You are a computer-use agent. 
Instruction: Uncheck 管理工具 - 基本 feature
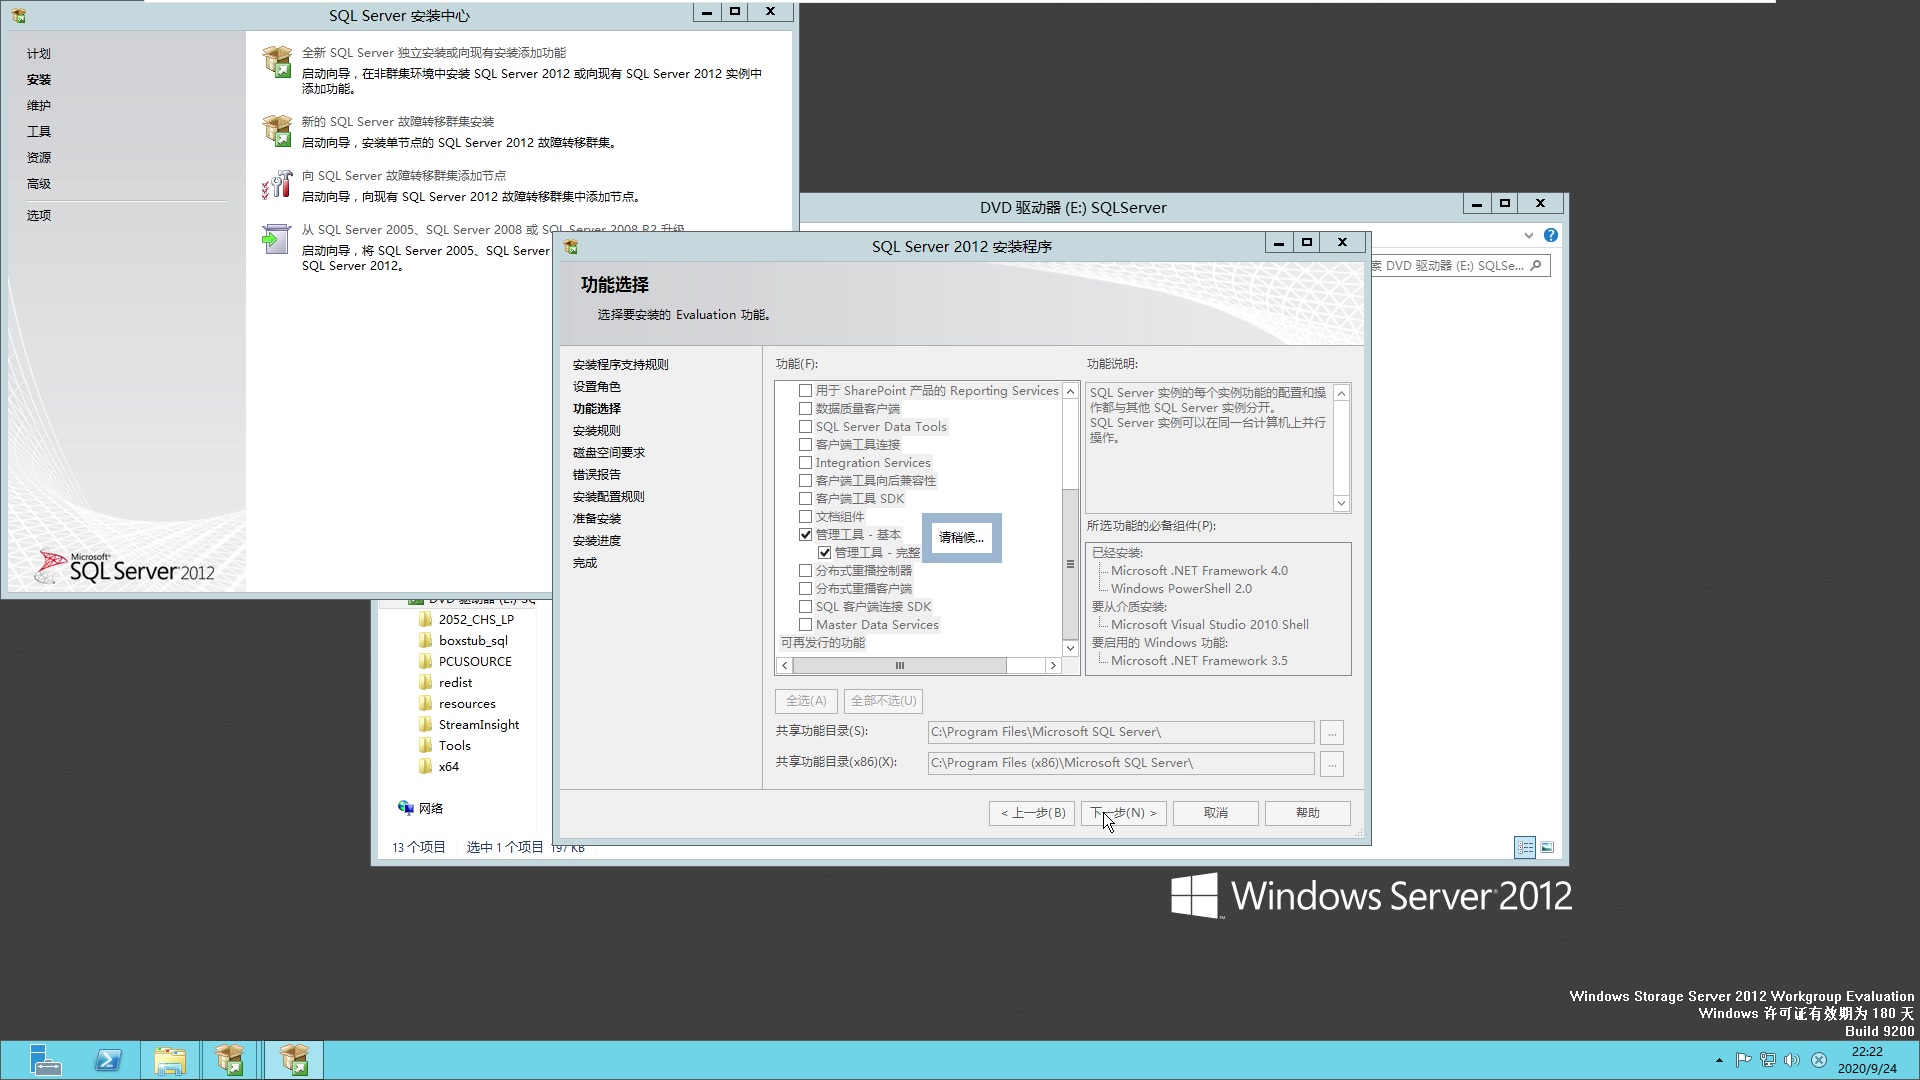(x=806, y=534)
